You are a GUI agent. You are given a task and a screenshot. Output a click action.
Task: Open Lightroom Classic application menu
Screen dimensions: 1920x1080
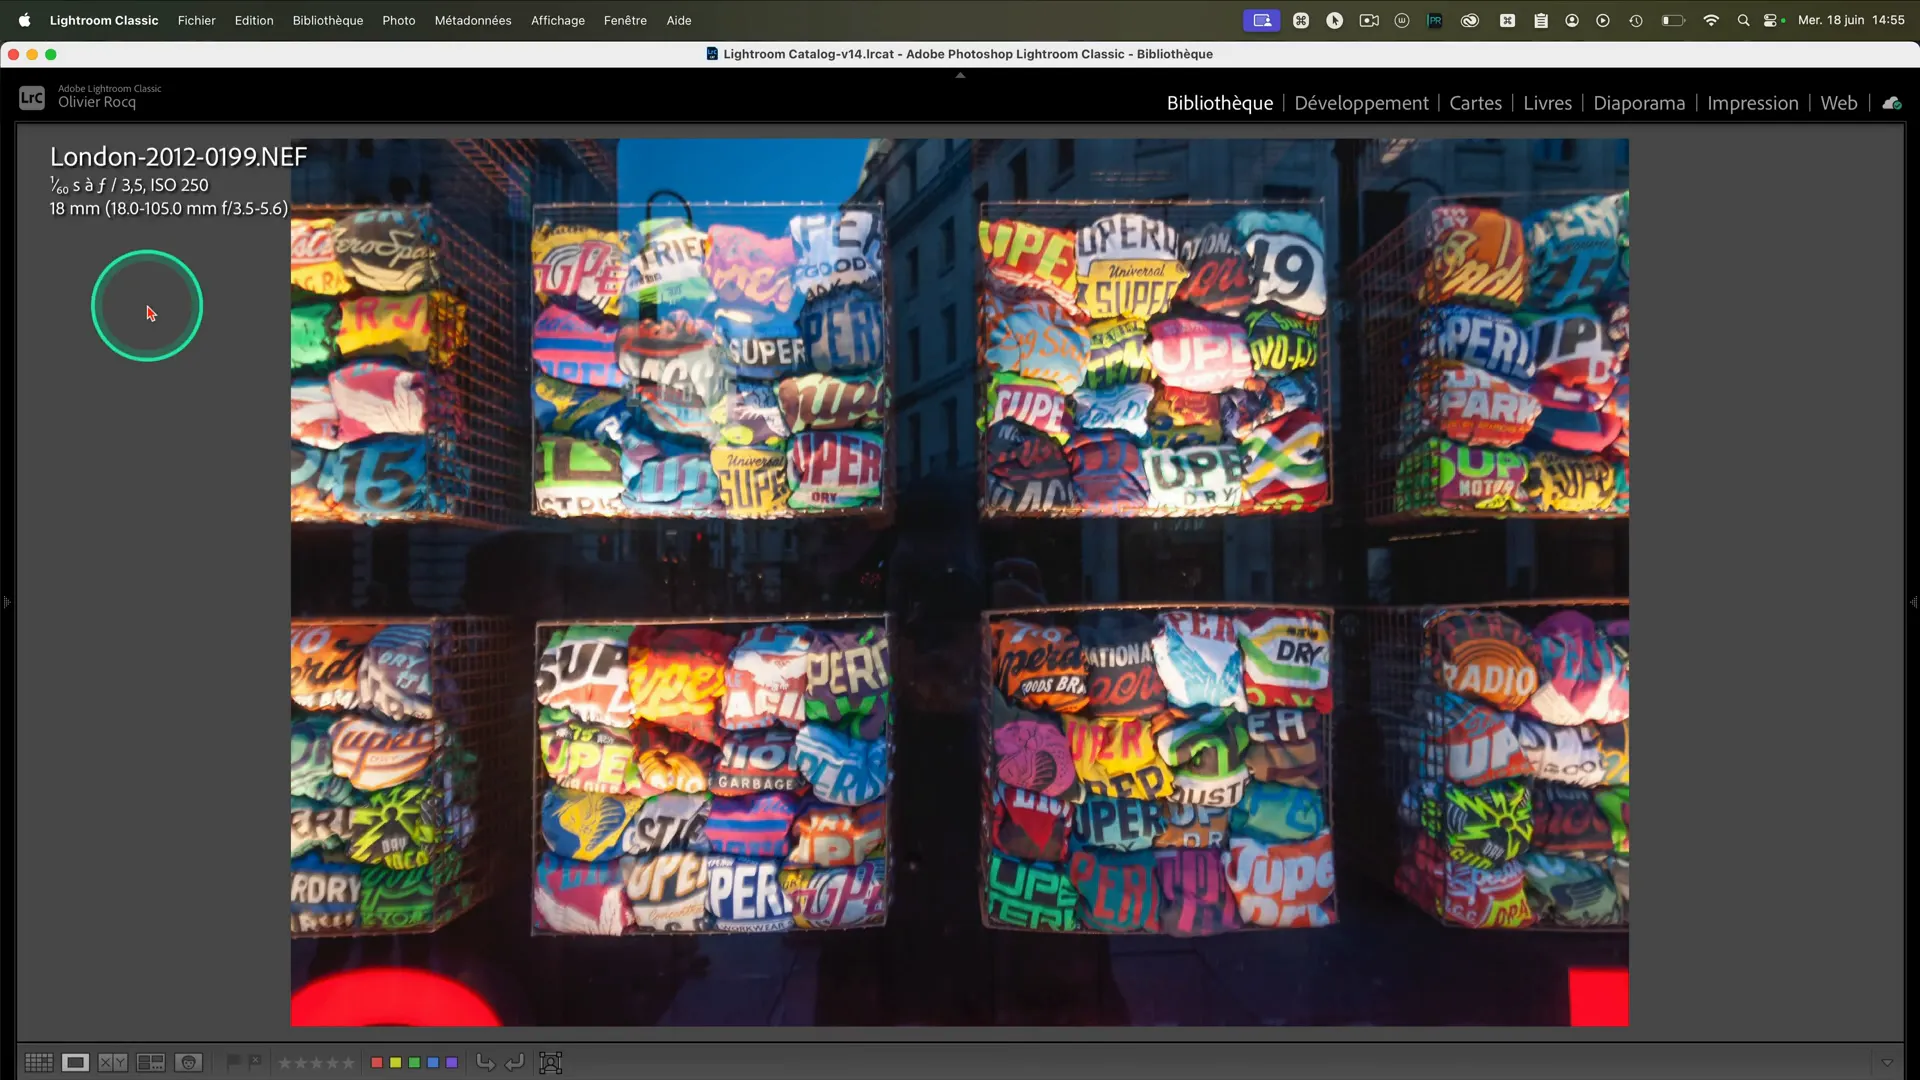pyautogui.click(x=104, y=20)
